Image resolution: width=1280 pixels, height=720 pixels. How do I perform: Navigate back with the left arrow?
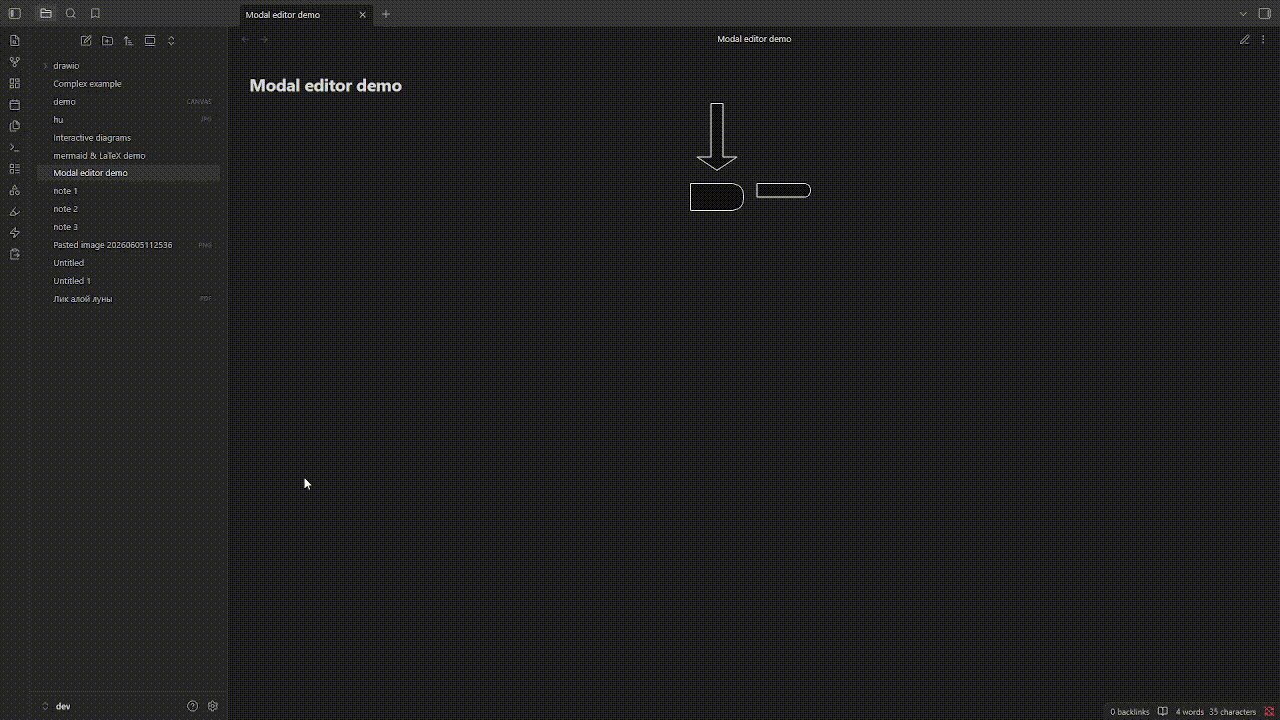[x=245, y=39]
